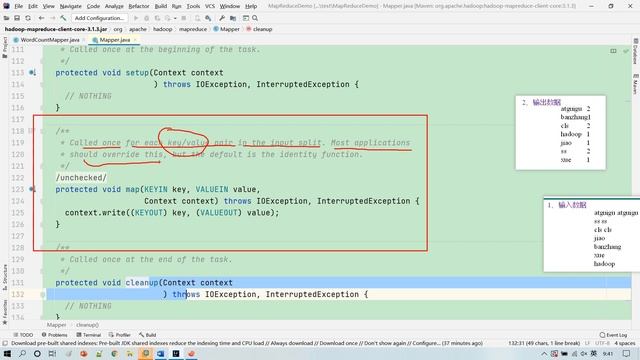Open the Build tool window
Screen dimensions: 640x360
147,335
